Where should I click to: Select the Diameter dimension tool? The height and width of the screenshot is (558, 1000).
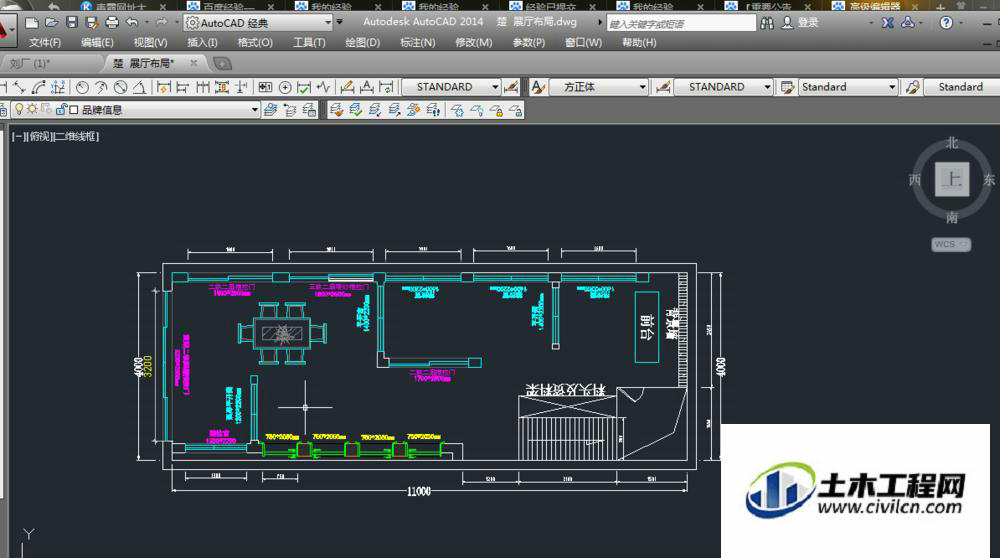point(120,87)
